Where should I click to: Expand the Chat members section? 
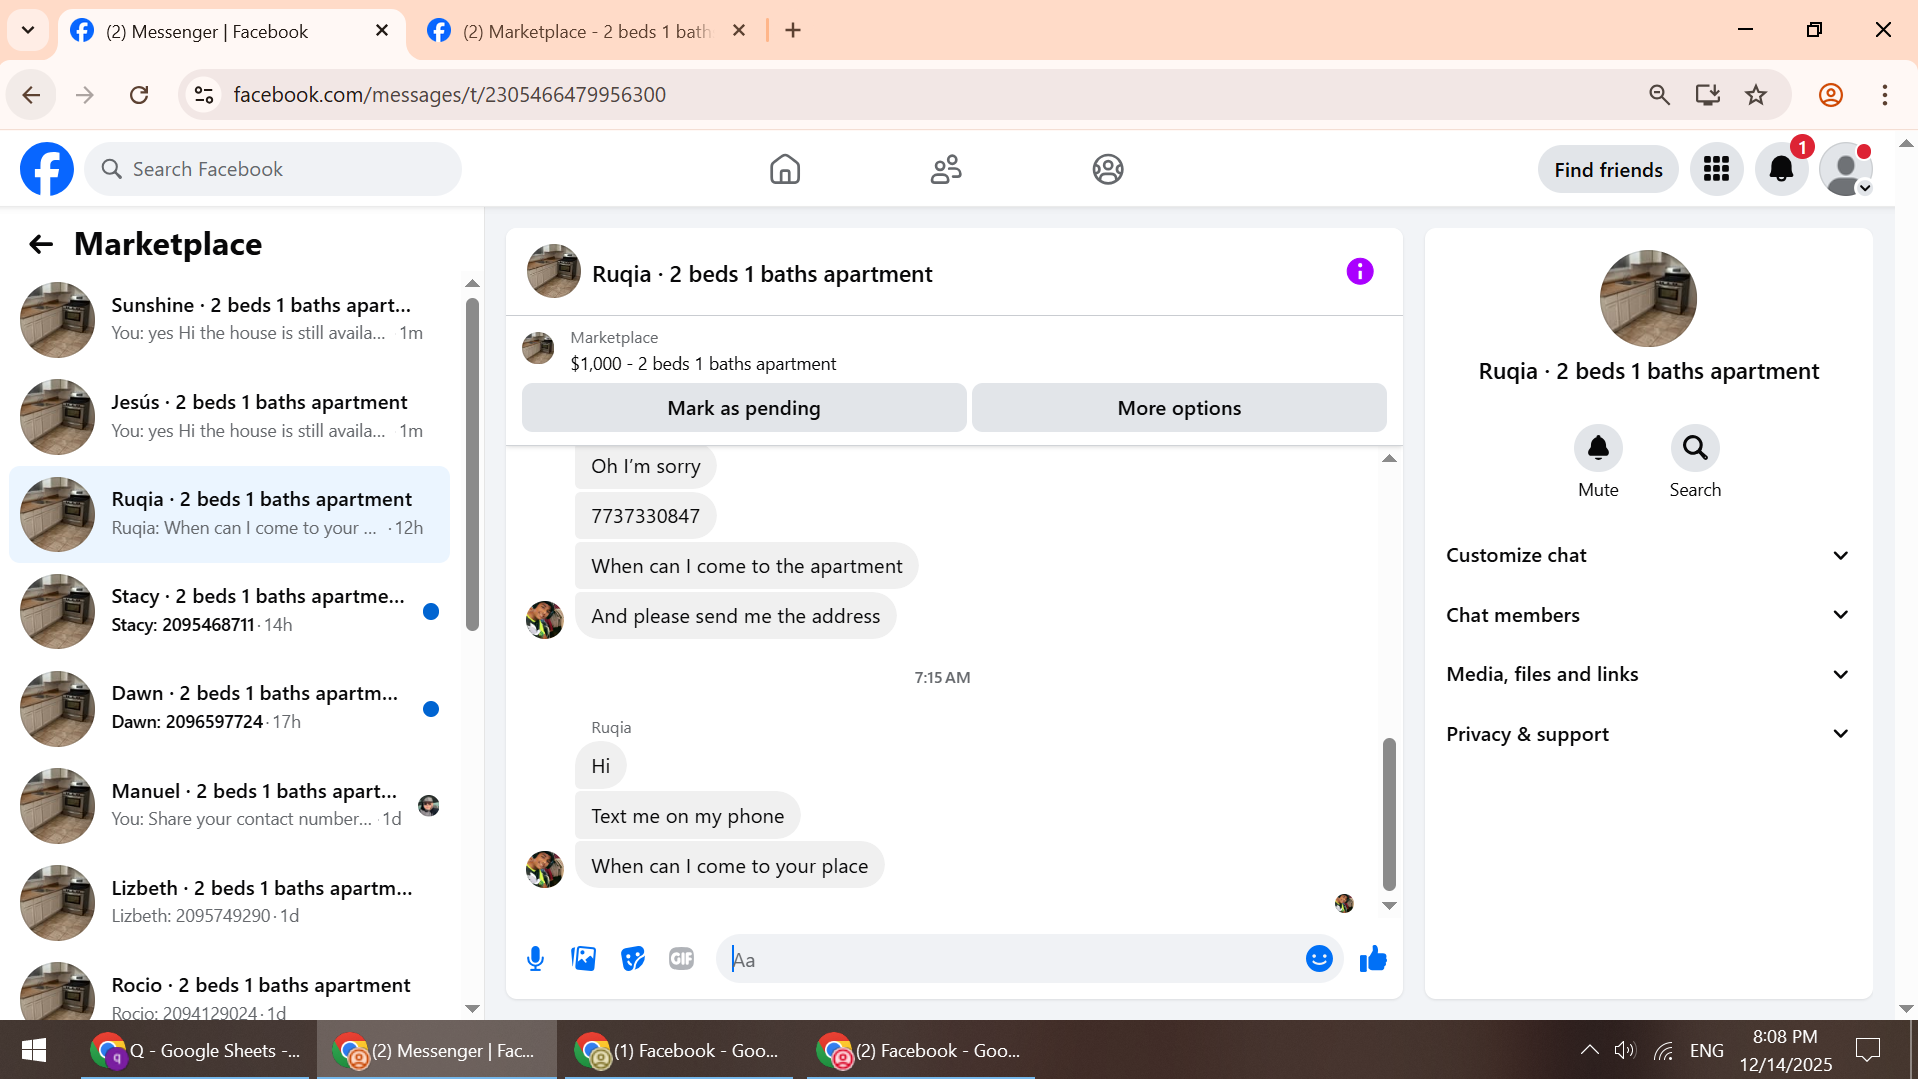(1648, 615)
